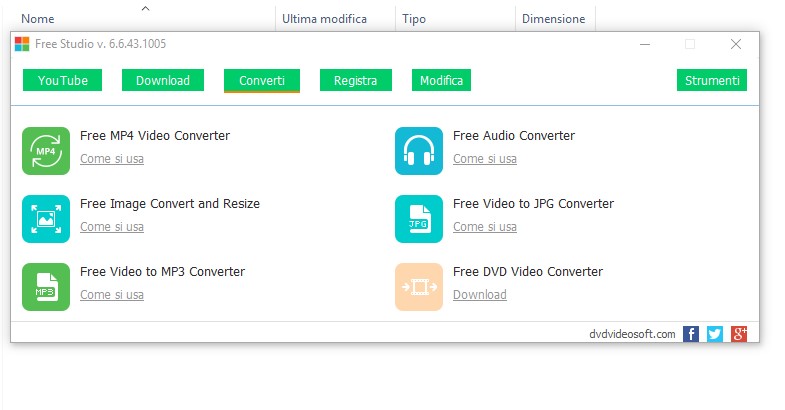Viewport: 785px width, 410px height.
Task: Click the Free Video to JPG Converter title
Action: [534, 204]
